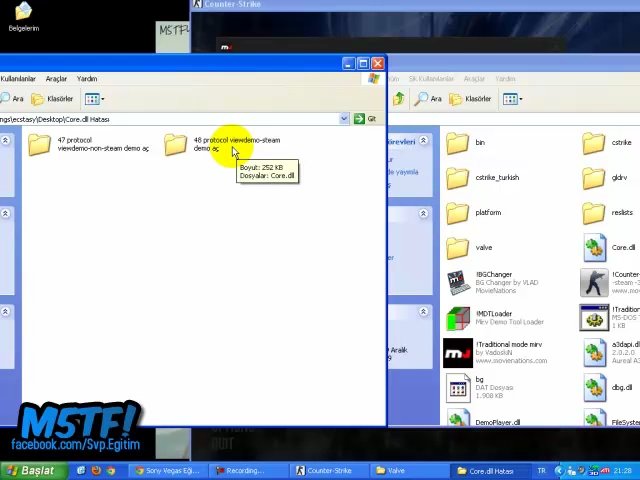The image size is (640, 480).
Task: Open the Belgelerim desktop icon
Action: tap(24, 17)
